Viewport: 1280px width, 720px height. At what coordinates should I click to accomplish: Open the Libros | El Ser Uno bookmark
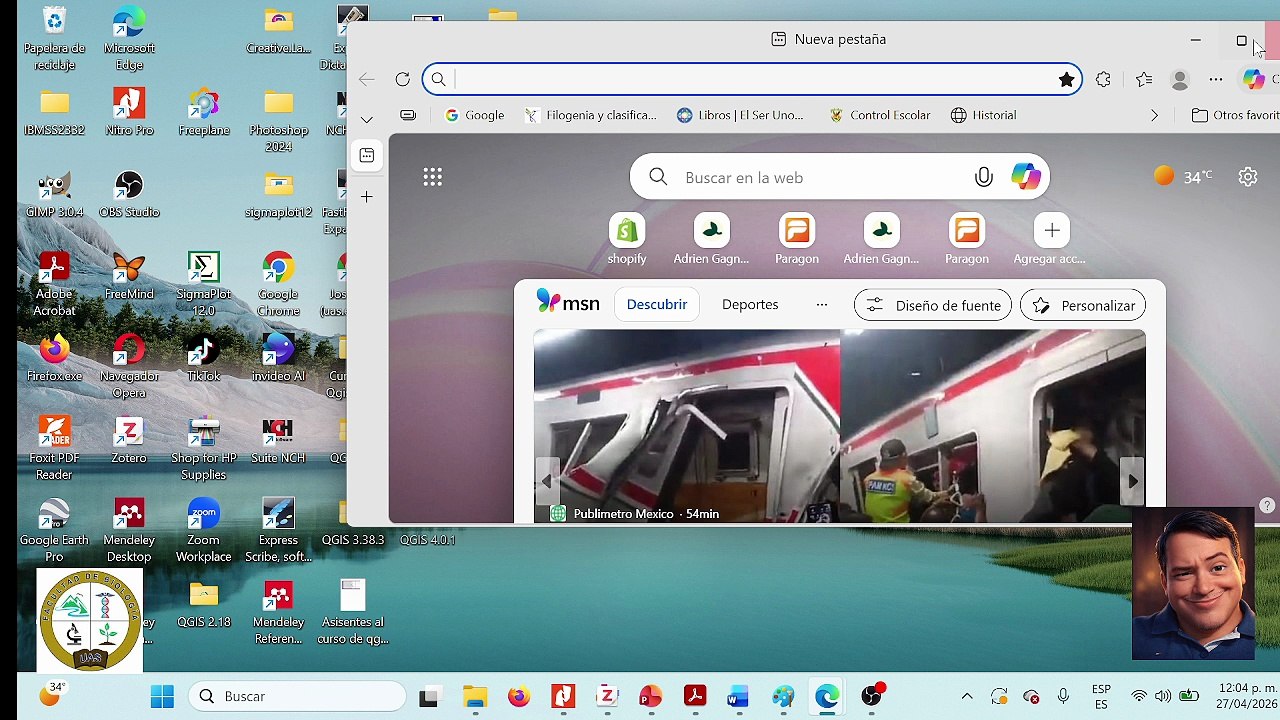click(740, 115)
